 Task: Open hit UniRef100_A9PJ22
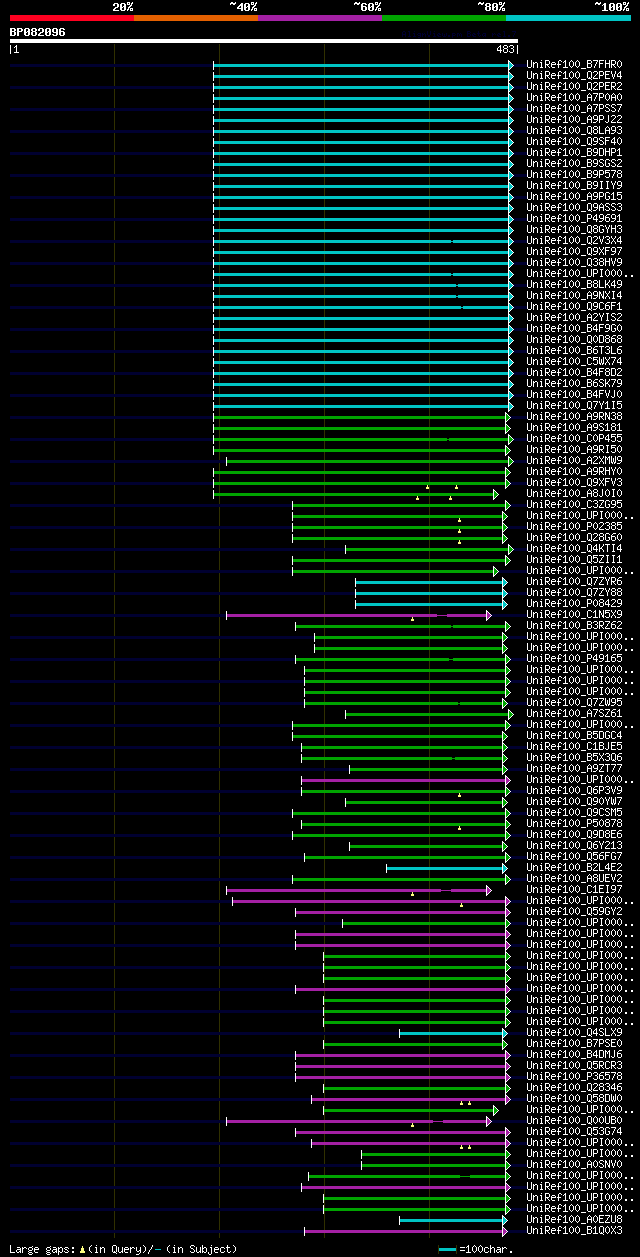pos(574,119)
